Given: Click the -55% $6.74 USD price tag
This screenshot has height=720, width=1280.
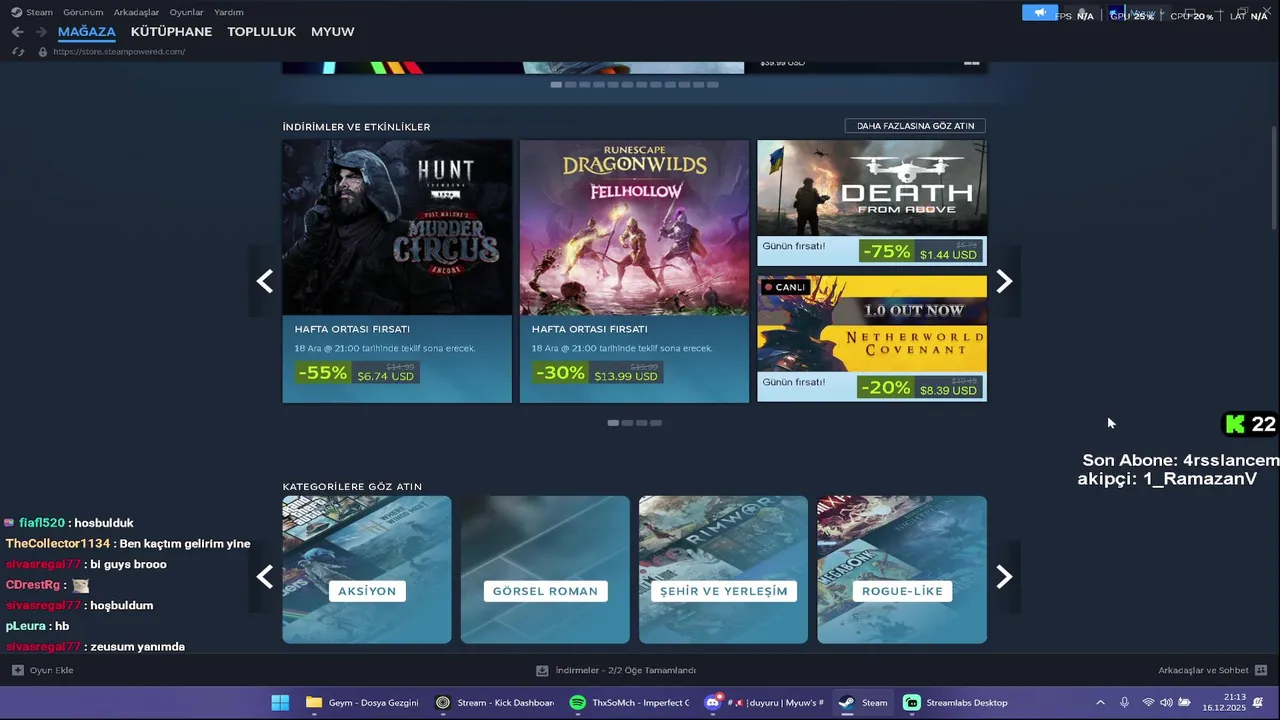Looking at the screenshot, I should coord(357,373).
